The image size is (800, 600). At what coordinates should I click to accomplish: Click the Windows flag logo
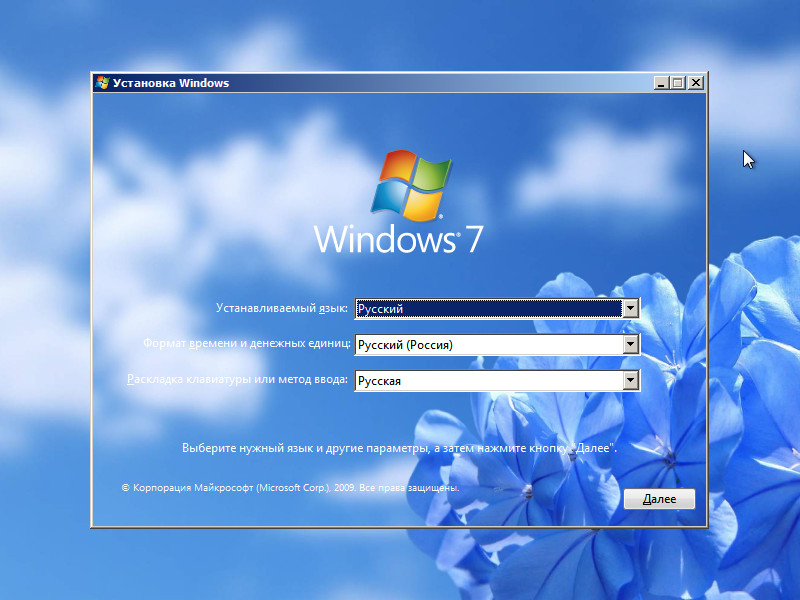[411, 186]
